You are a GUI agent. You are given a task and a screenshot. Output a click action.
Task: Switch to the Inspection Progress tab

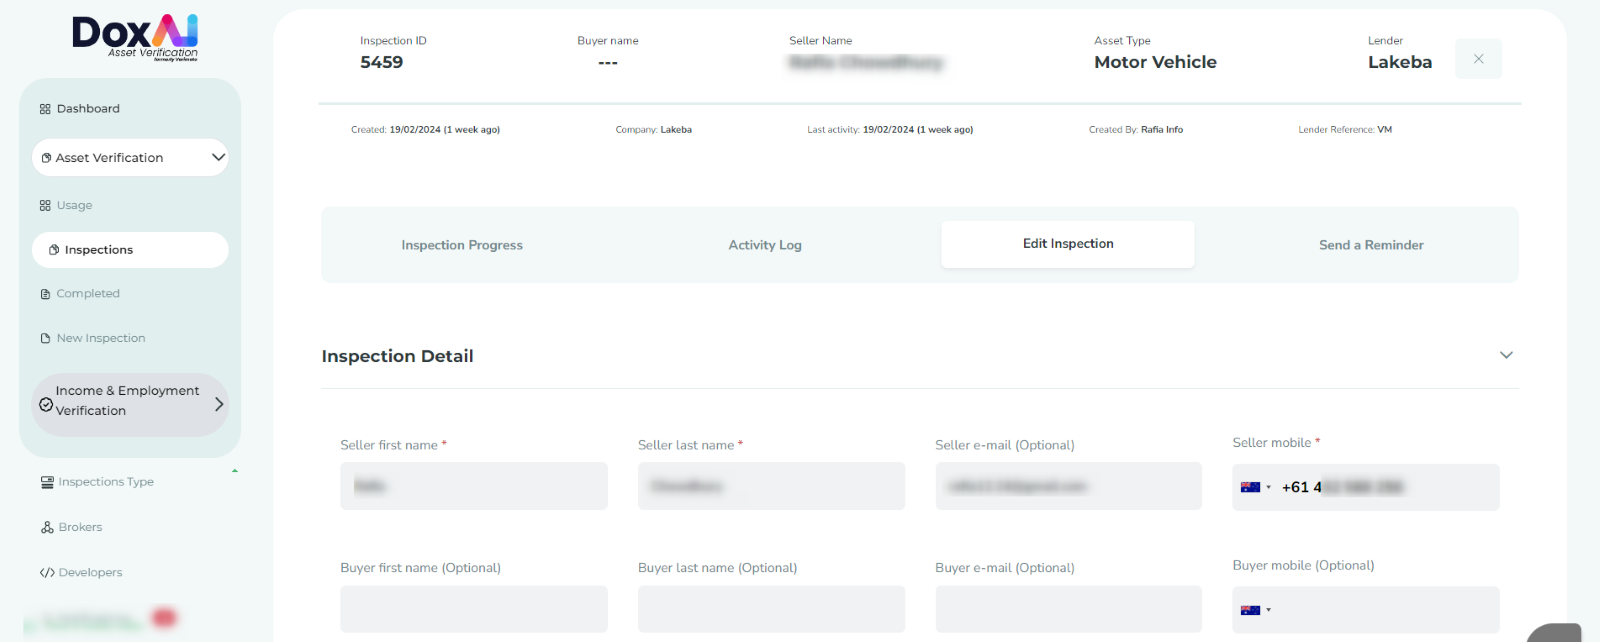[462, 245]
